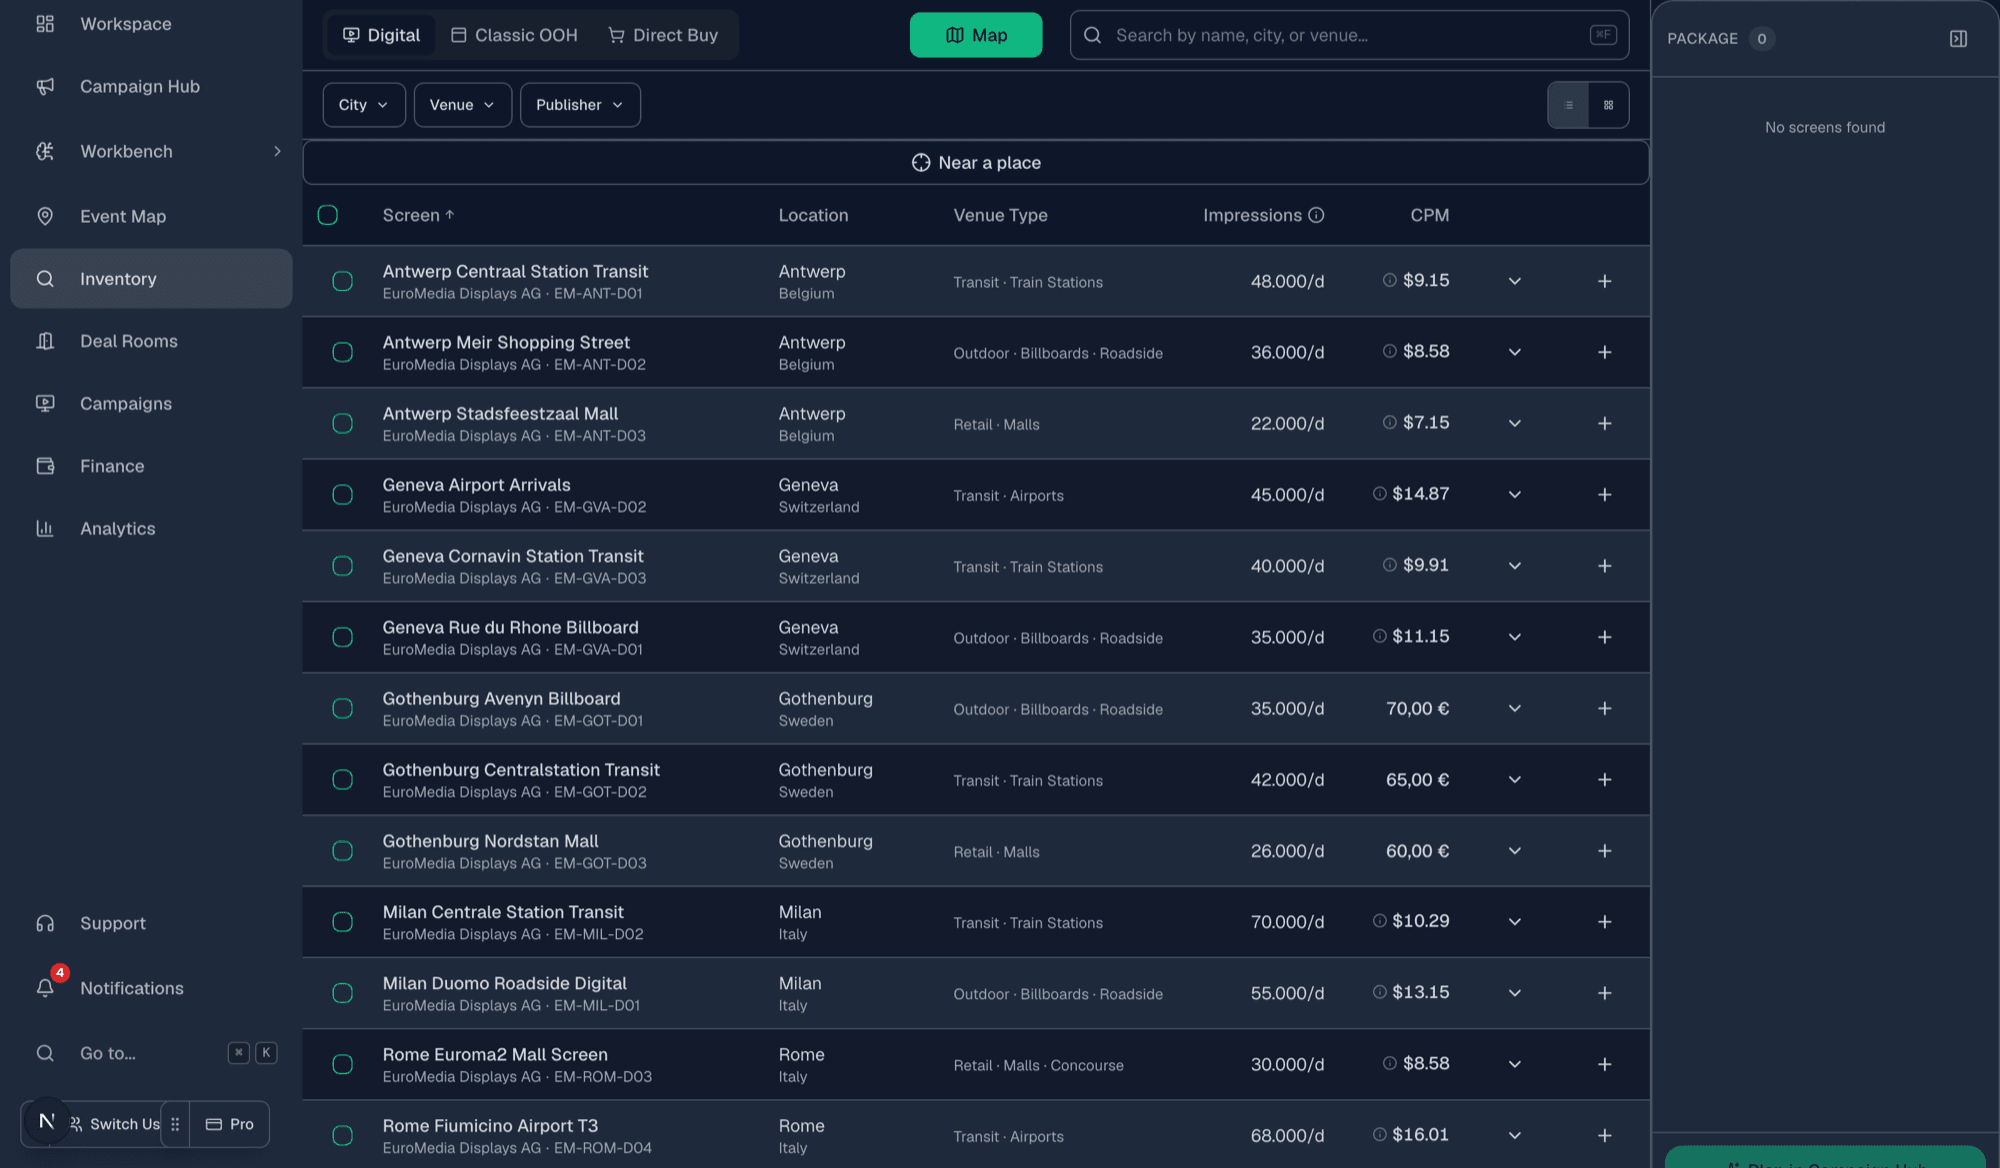Switch to list view icon
The height and width of the screenshot is (1168, 2000).
[1568, 105]
